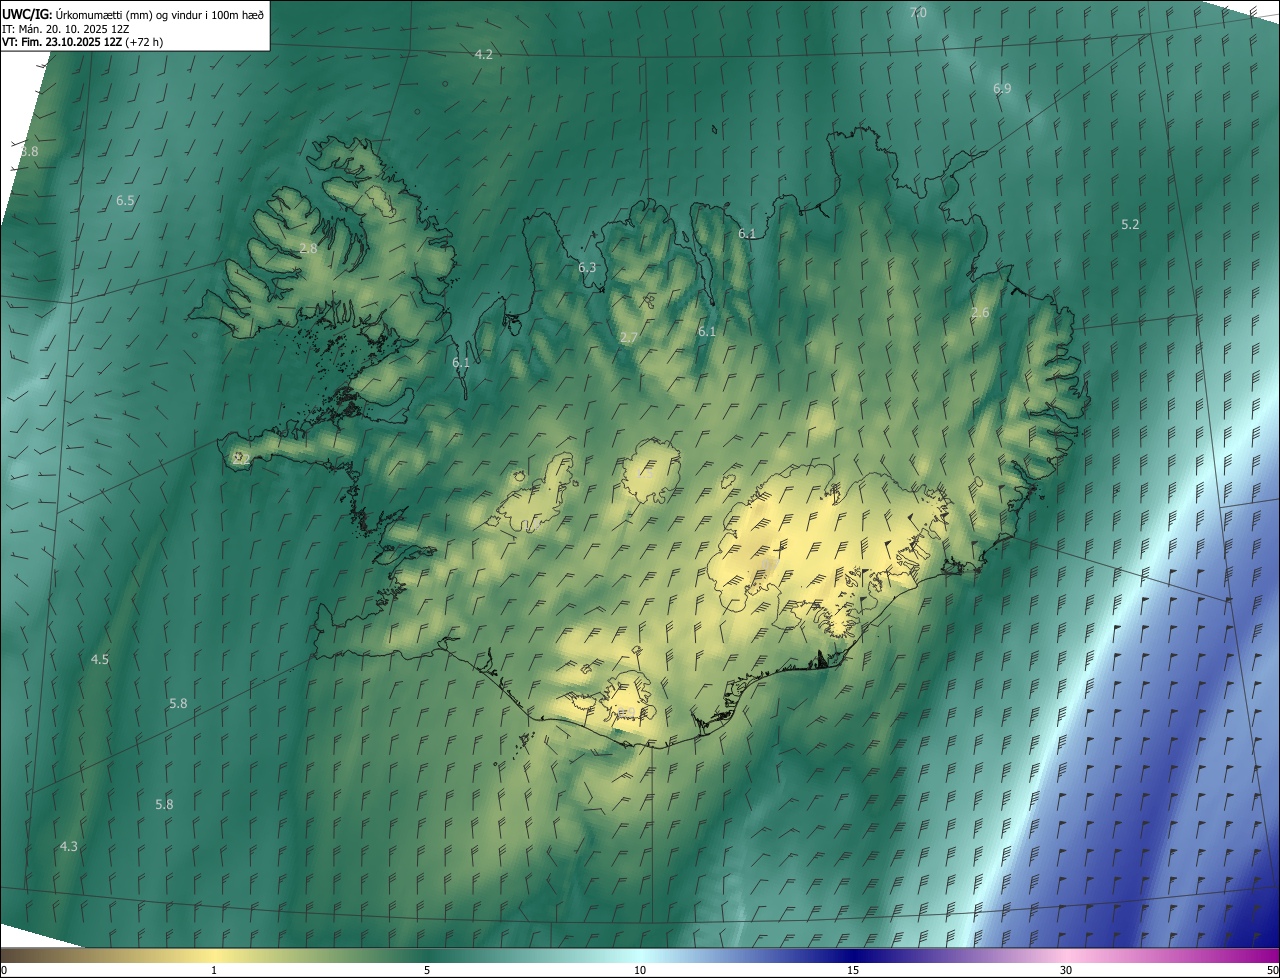Click the 6.3 value label on the map

point(587,267)
